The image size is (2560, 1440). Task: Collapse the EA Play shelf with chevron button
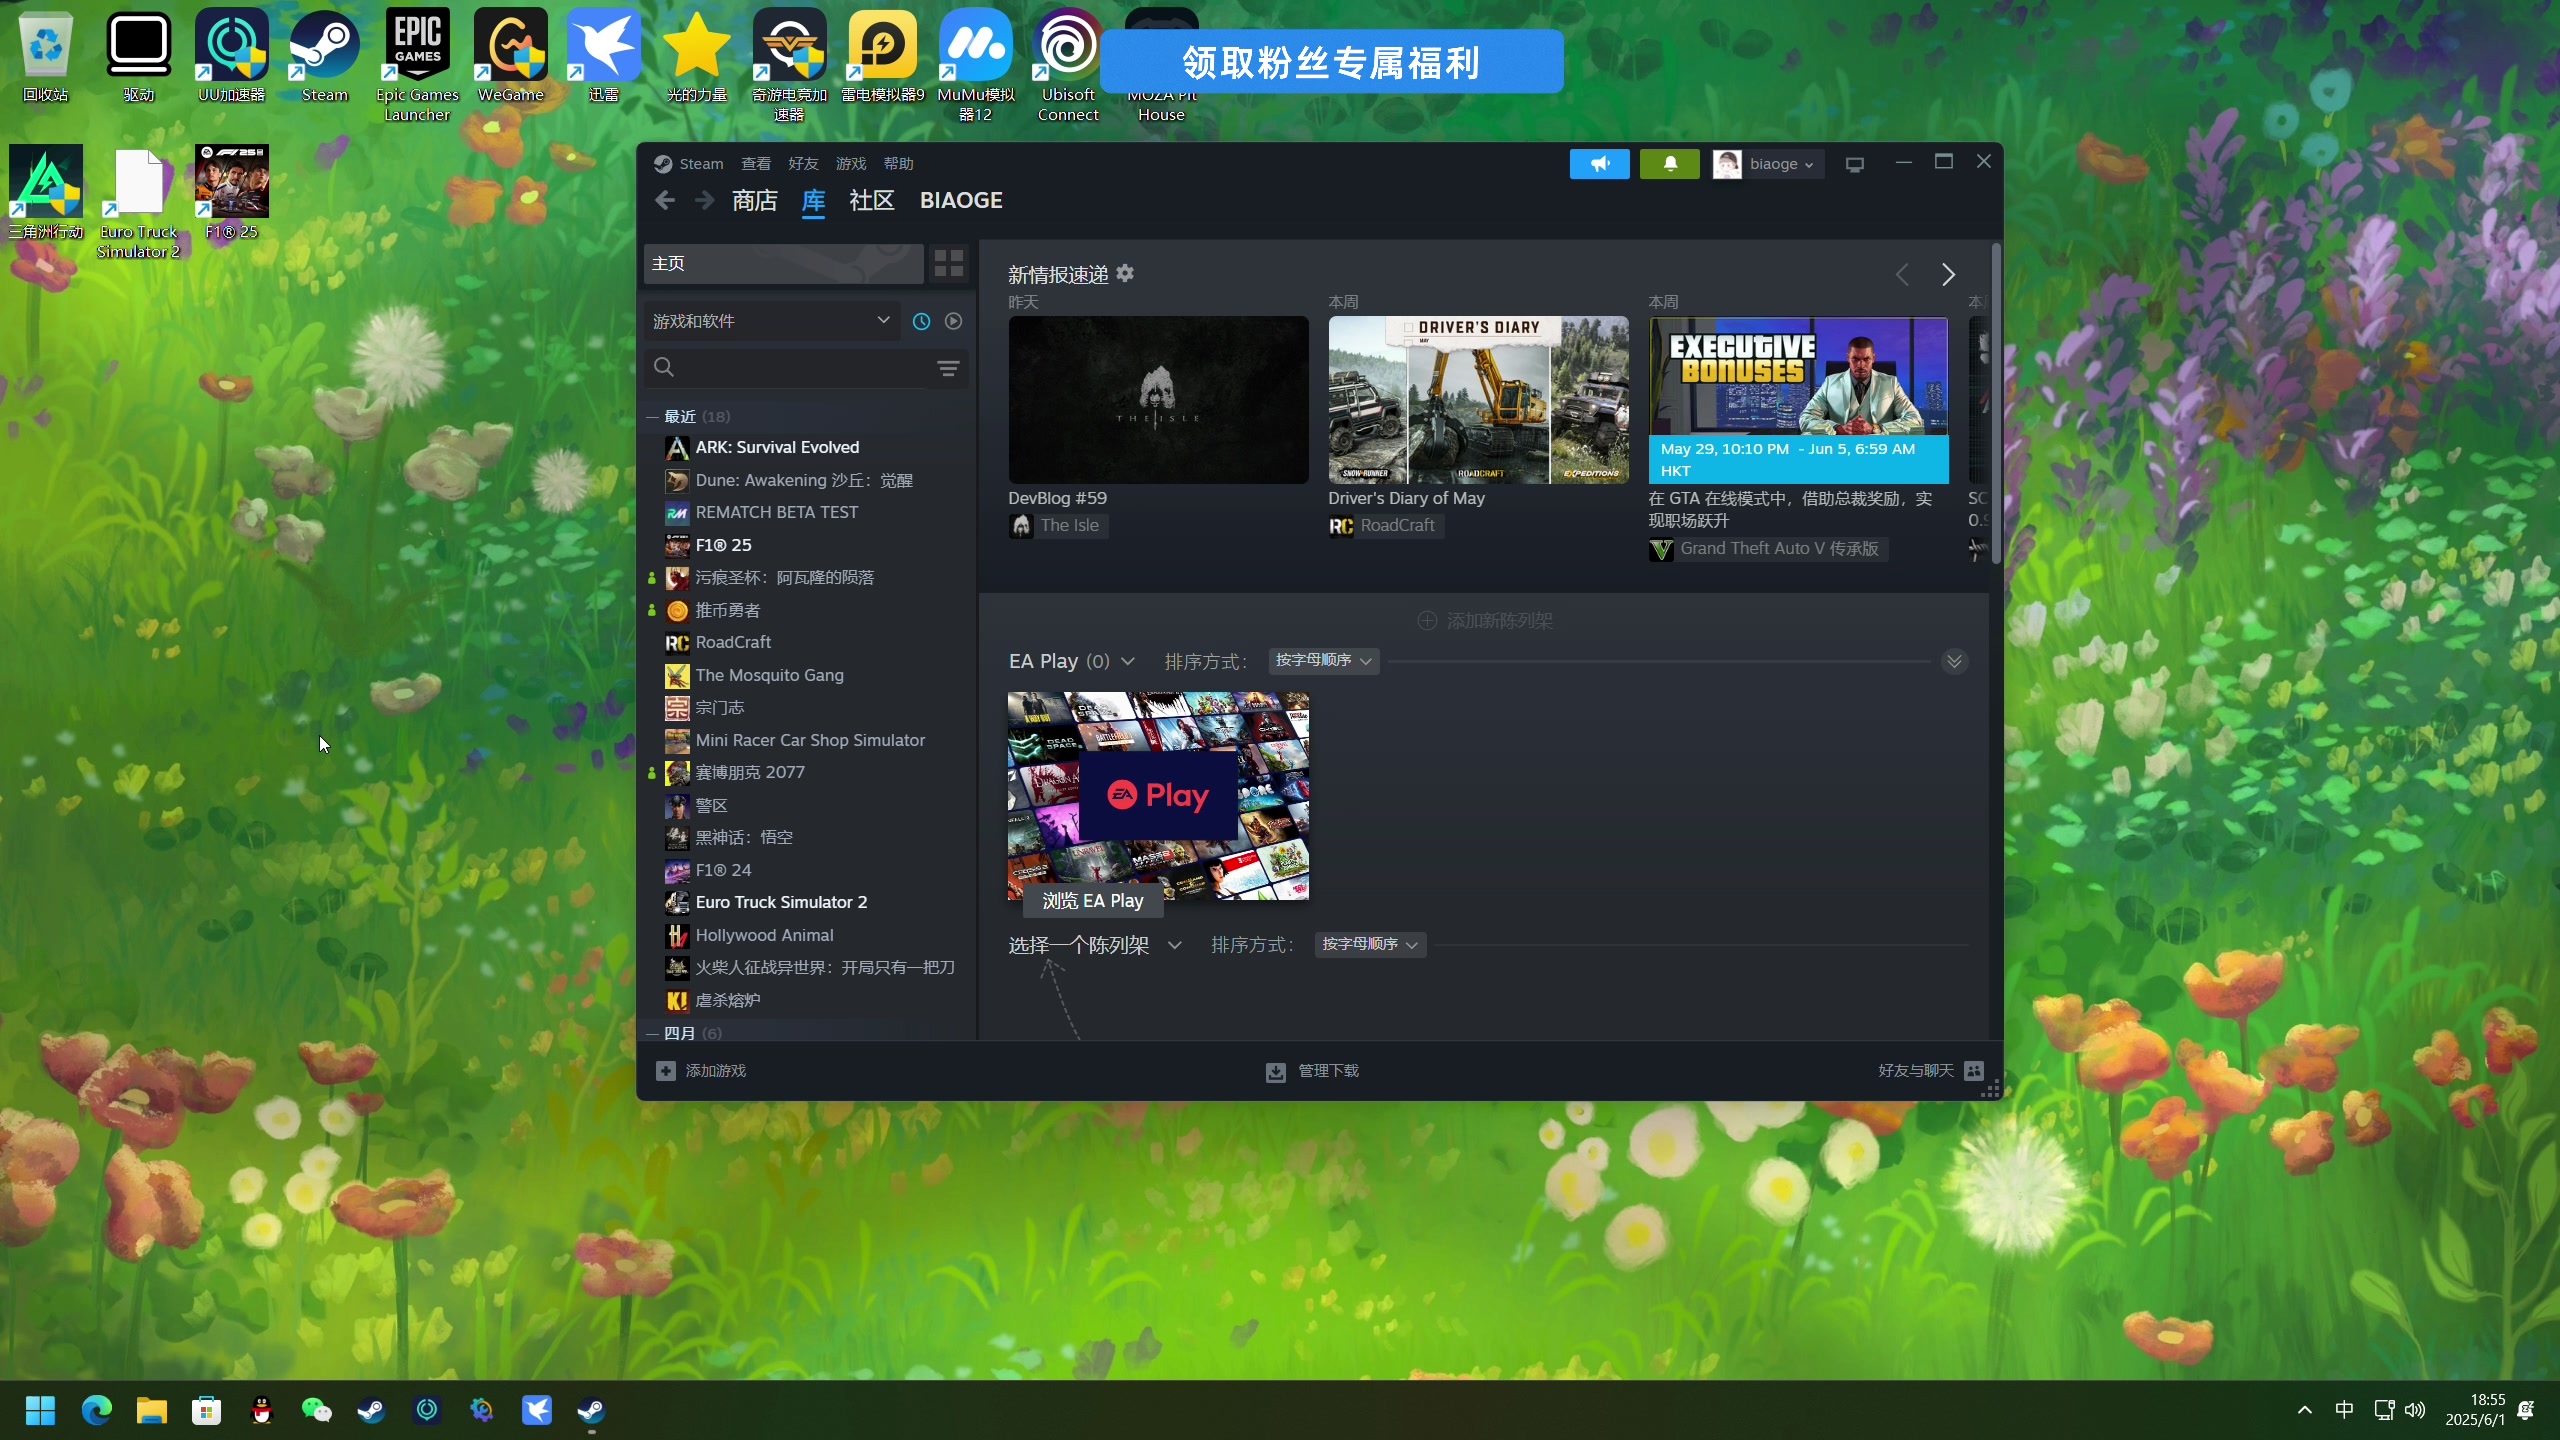point(1954,662)
